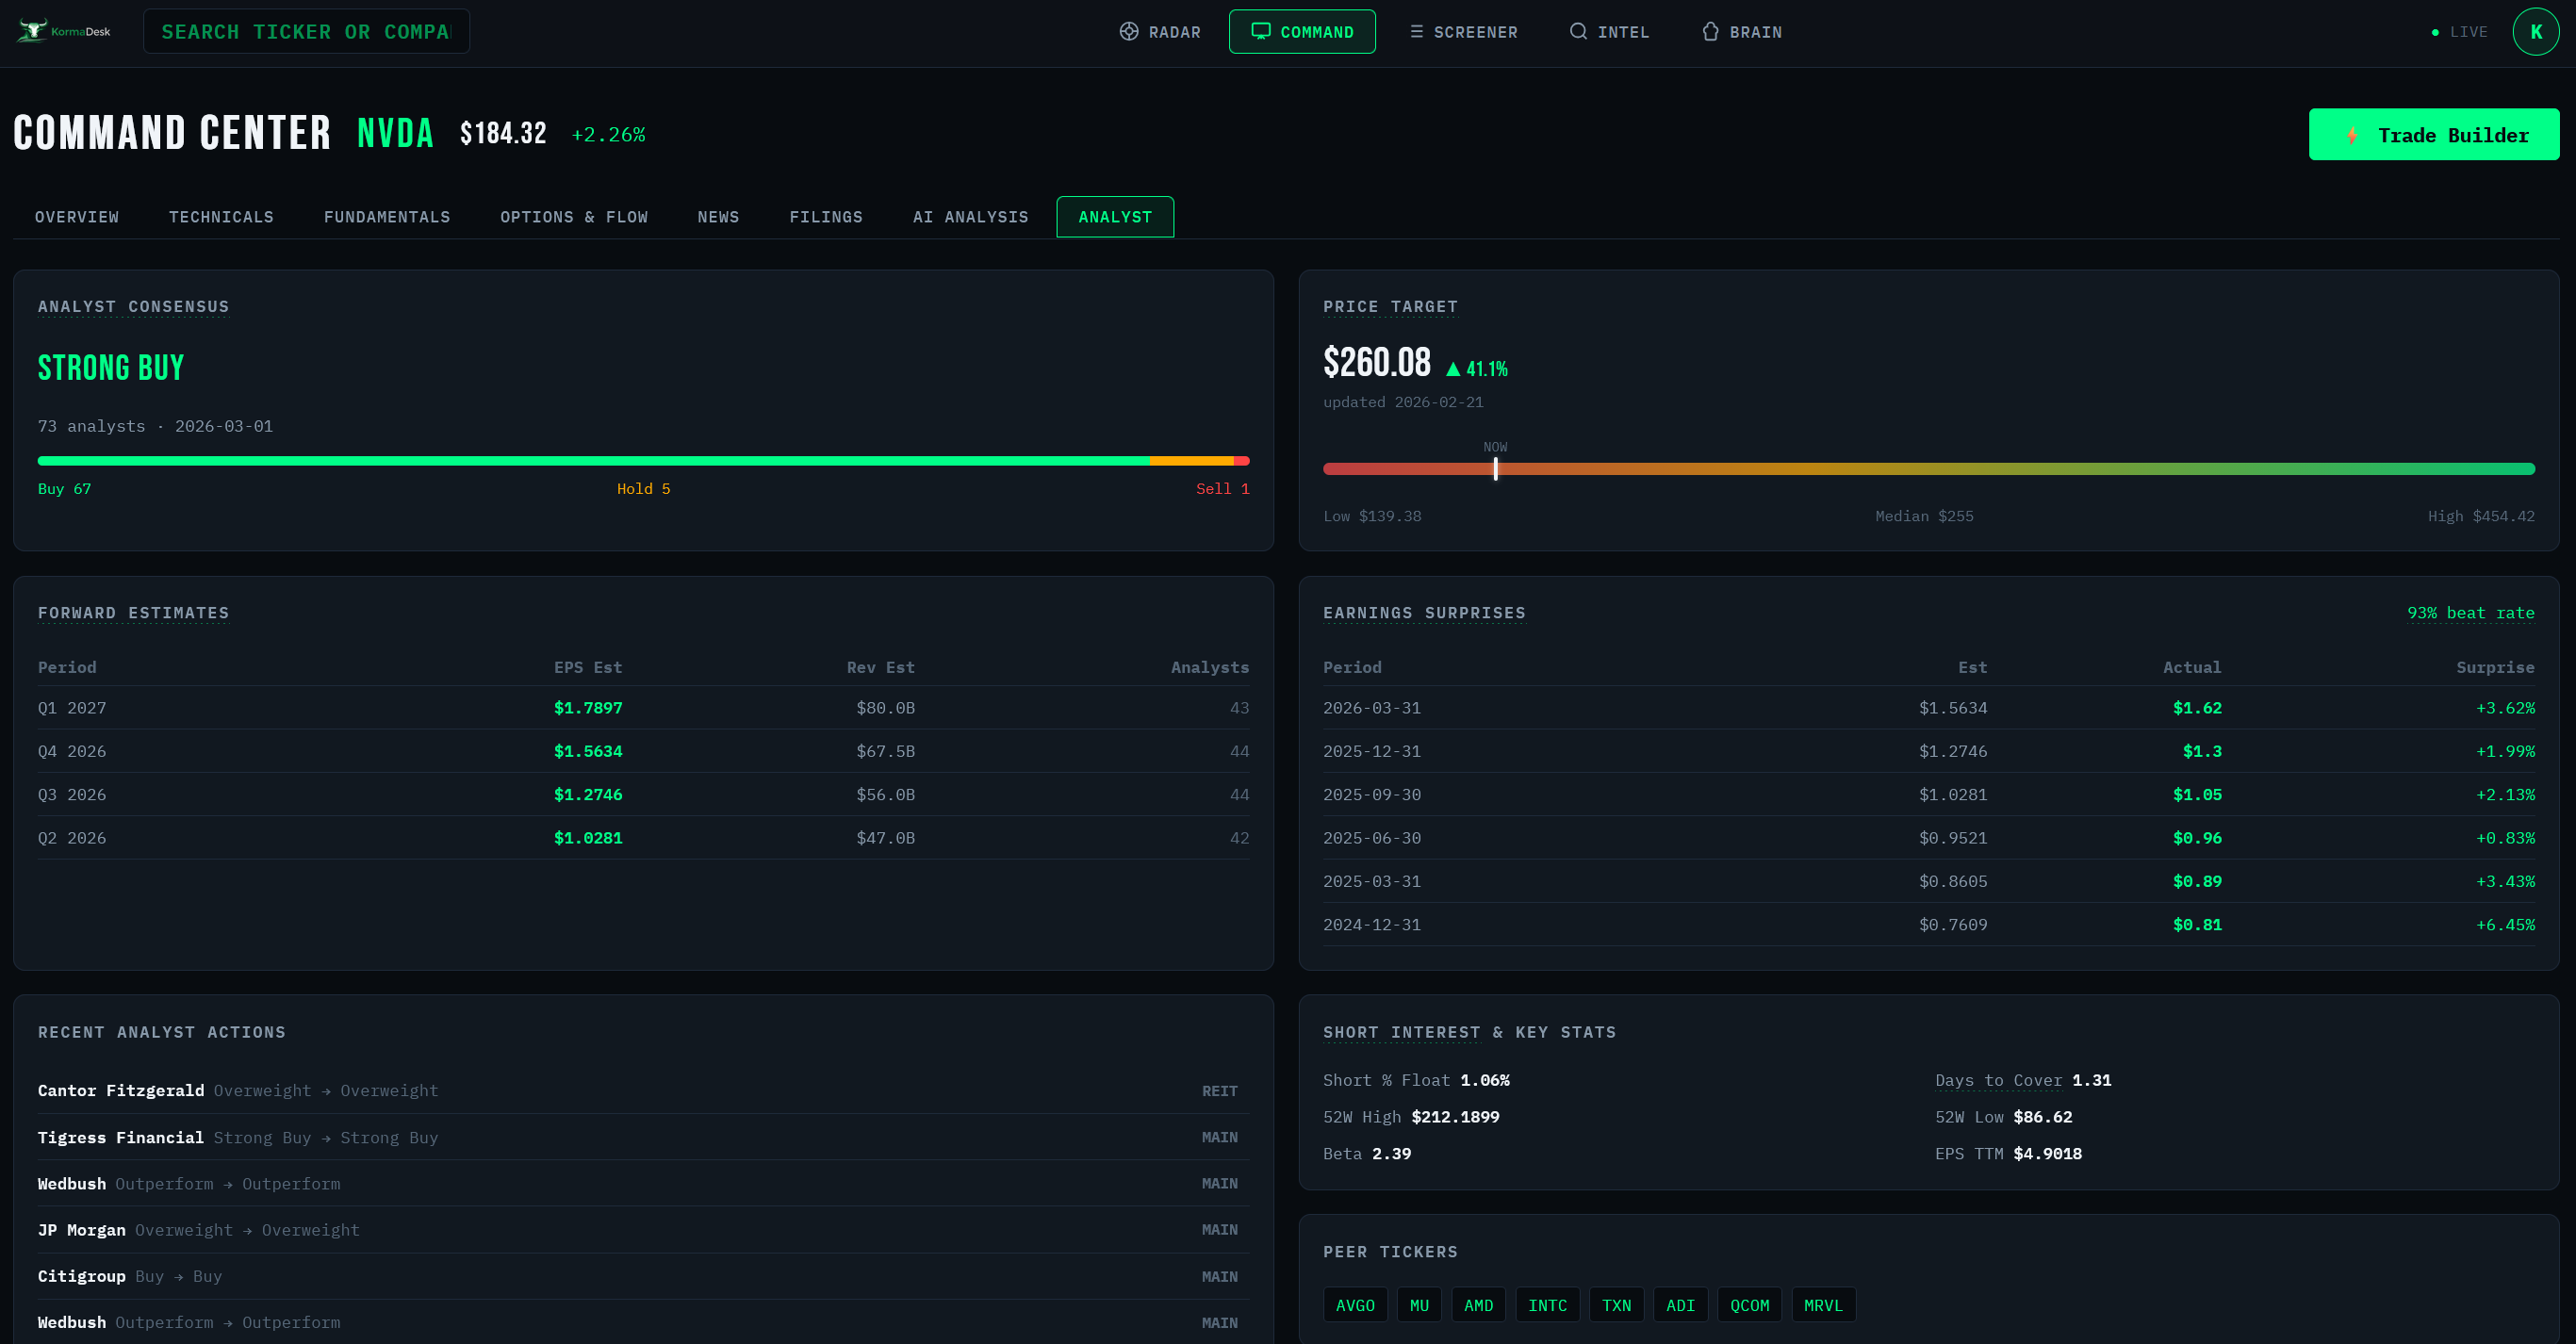This screenshot has height=1344, width=2576.
Task: Click the AMD peer ticker chip
Action: pyautogui.click(x=1478, y=1305)
